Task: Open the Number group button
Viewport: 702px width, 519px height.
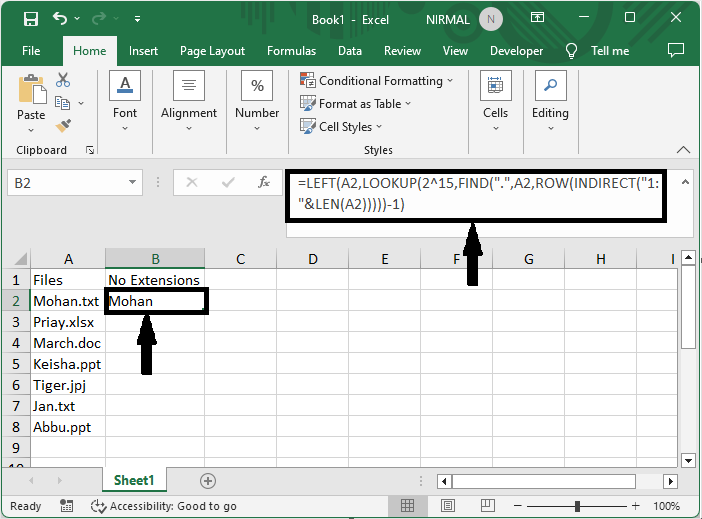Action: [257, 102]
